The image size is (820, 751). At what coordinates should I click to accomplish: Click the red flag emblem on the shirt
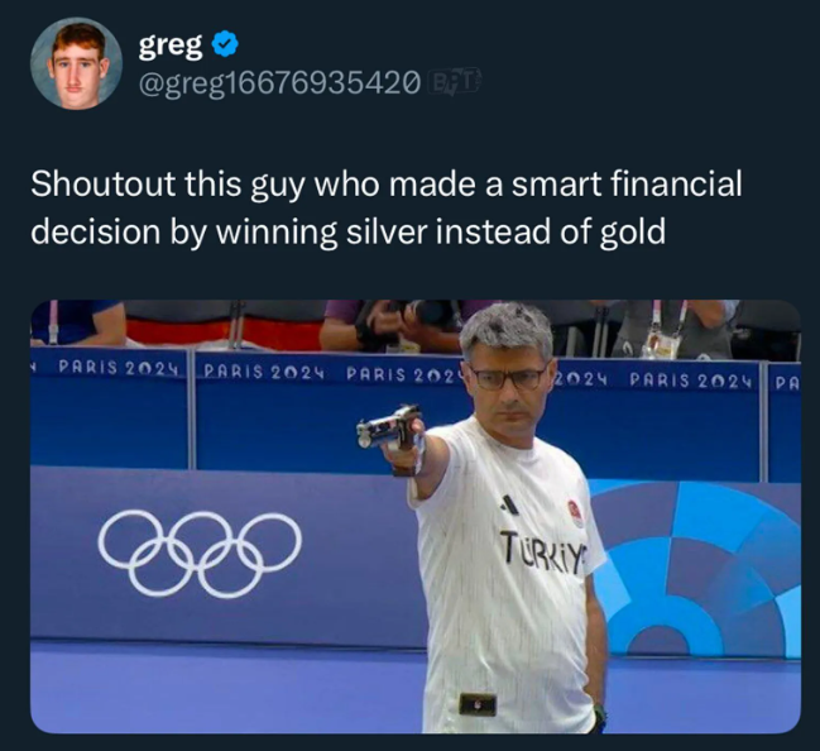575,513
